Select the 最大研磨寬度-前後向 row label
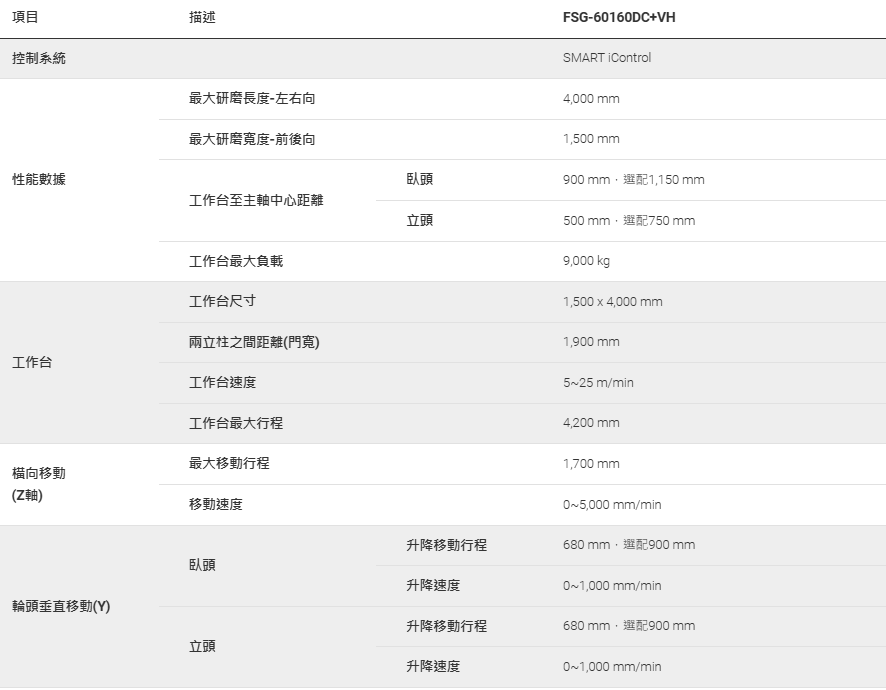Image resolution: width=886 pixels, height=690 pixels. 252,139
